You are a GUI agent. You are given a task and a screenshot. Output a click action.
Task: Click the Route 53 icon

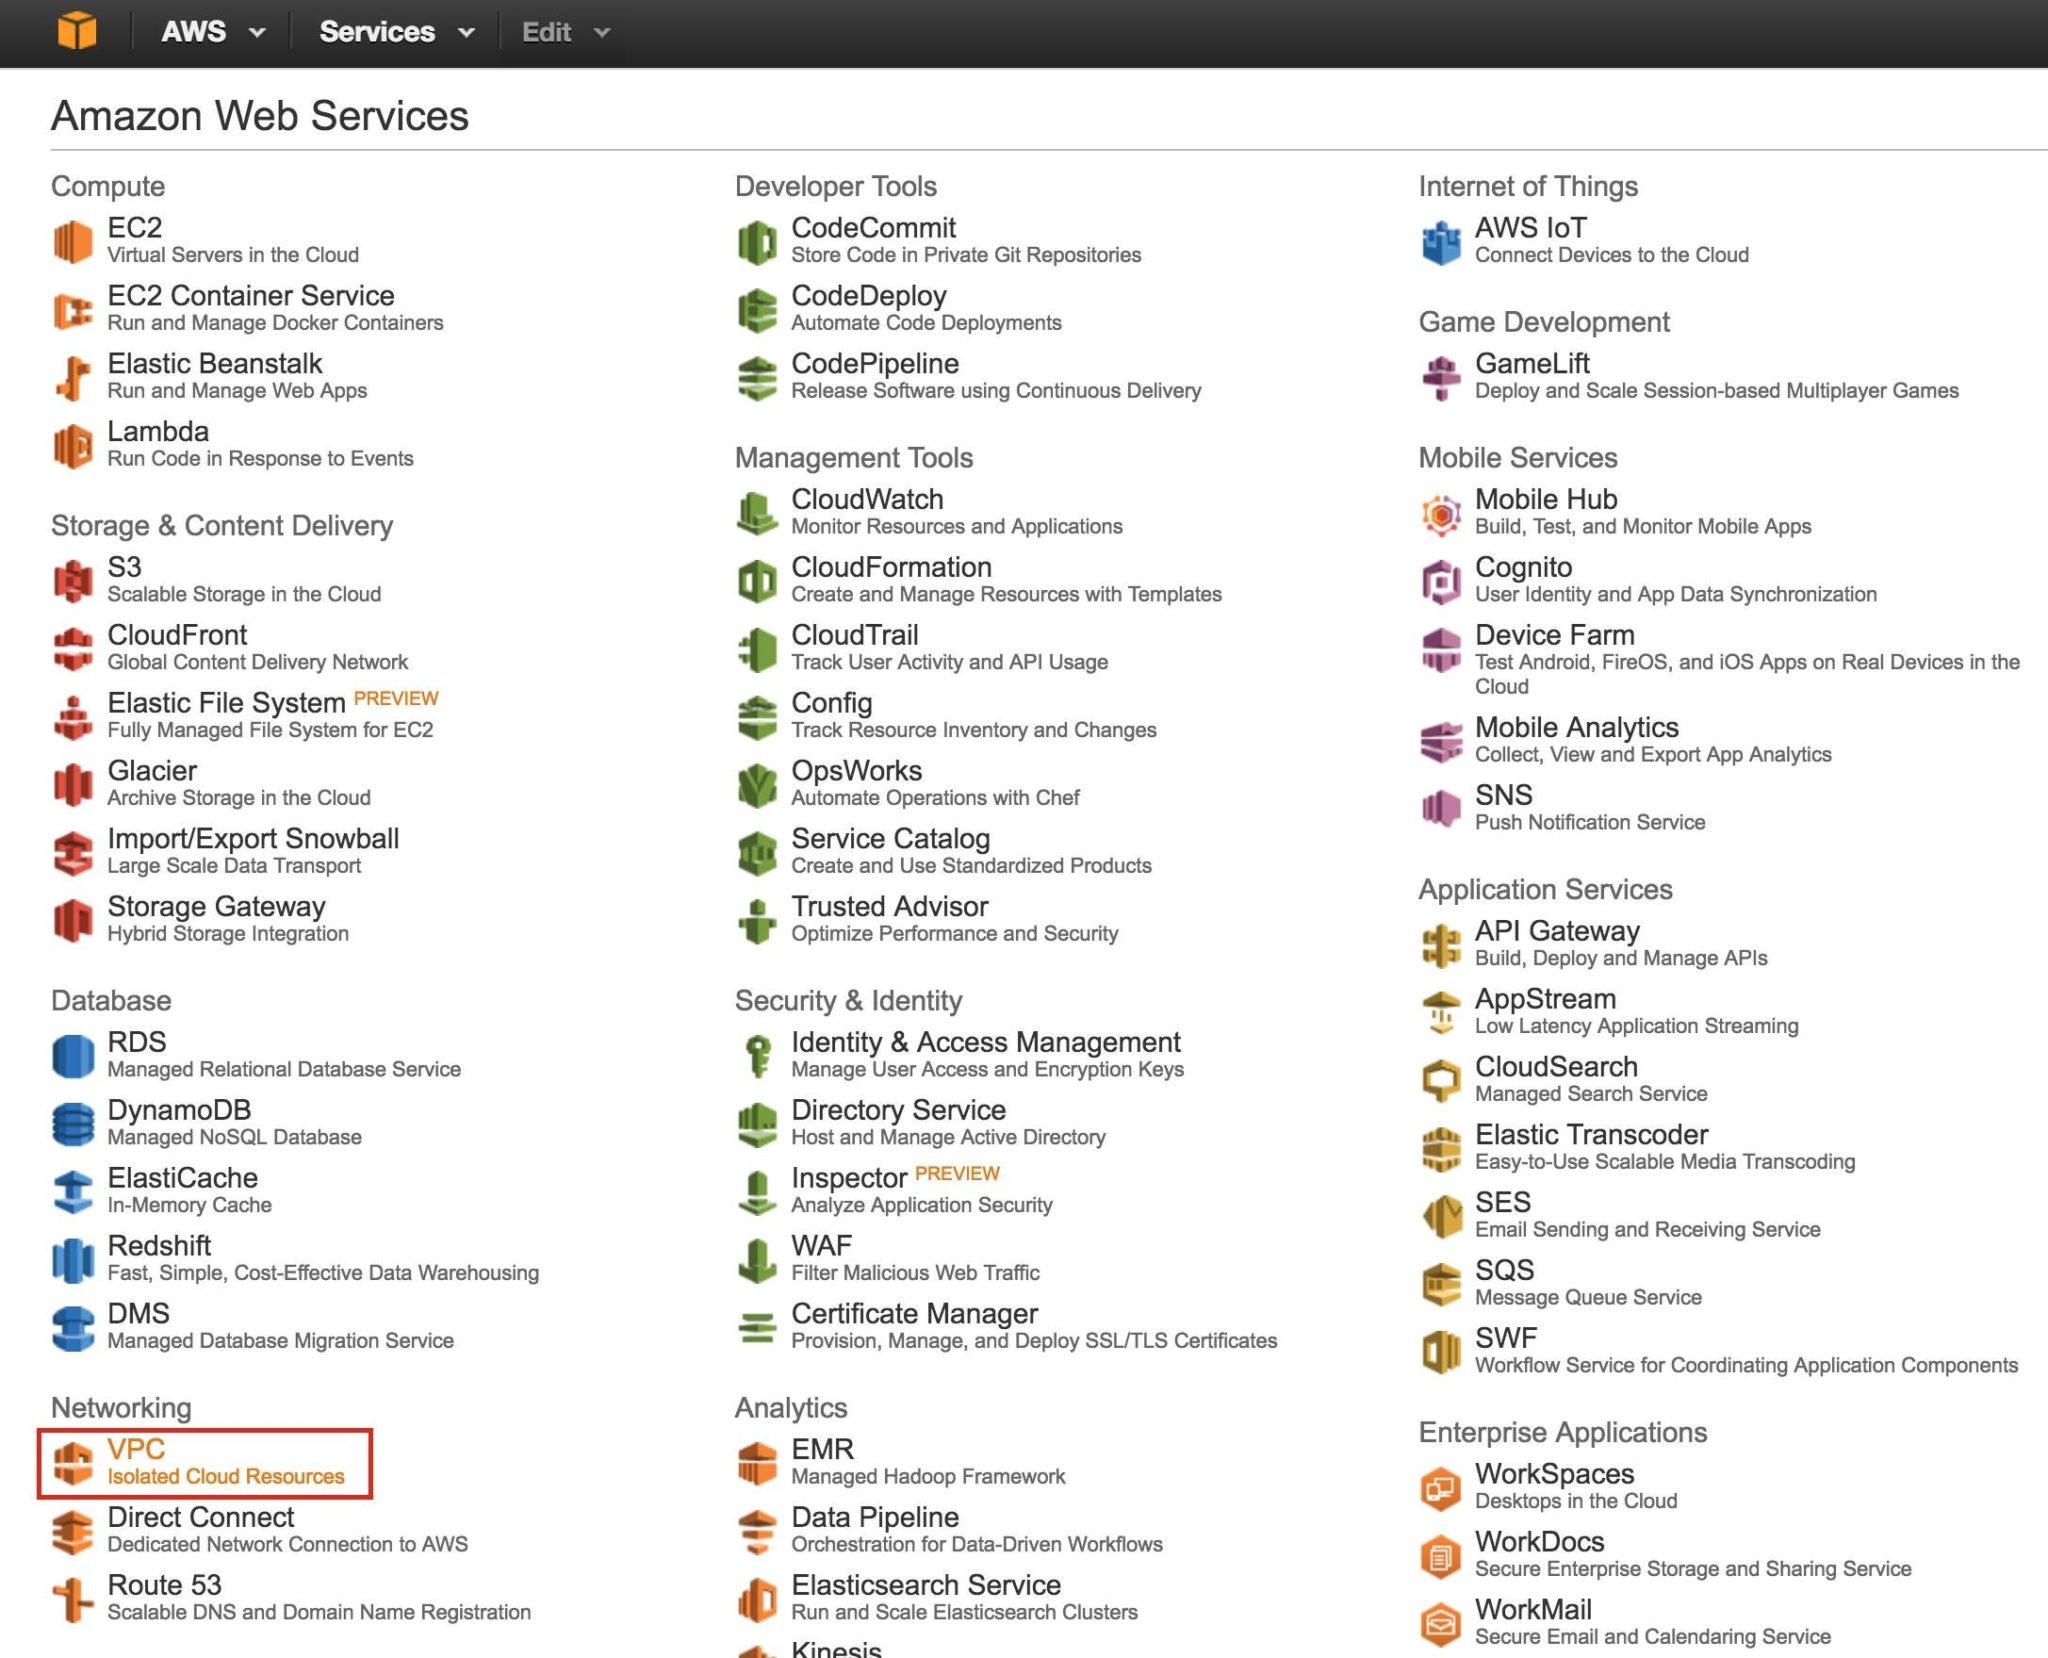click(73, 1597)
